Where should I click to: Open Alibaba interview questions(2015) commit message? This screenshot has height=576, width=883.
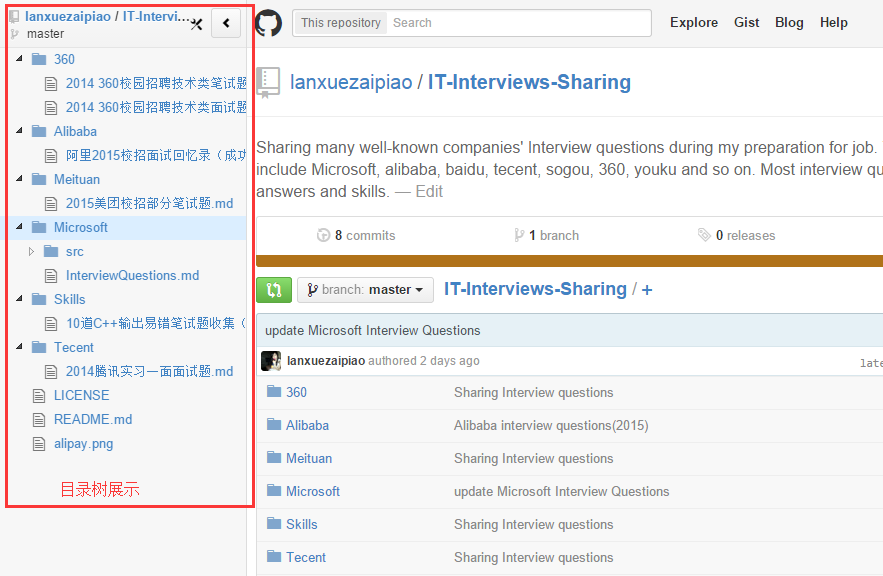[551, 426]
